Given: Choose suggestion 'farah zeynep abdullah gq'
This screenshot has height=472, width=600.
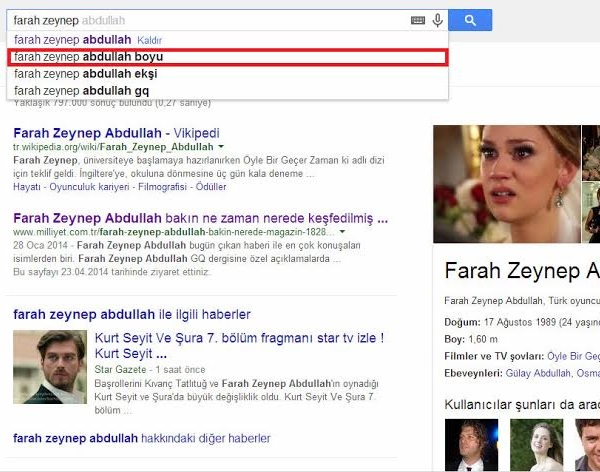Looking at the screenshot, I should click(82, 91).
